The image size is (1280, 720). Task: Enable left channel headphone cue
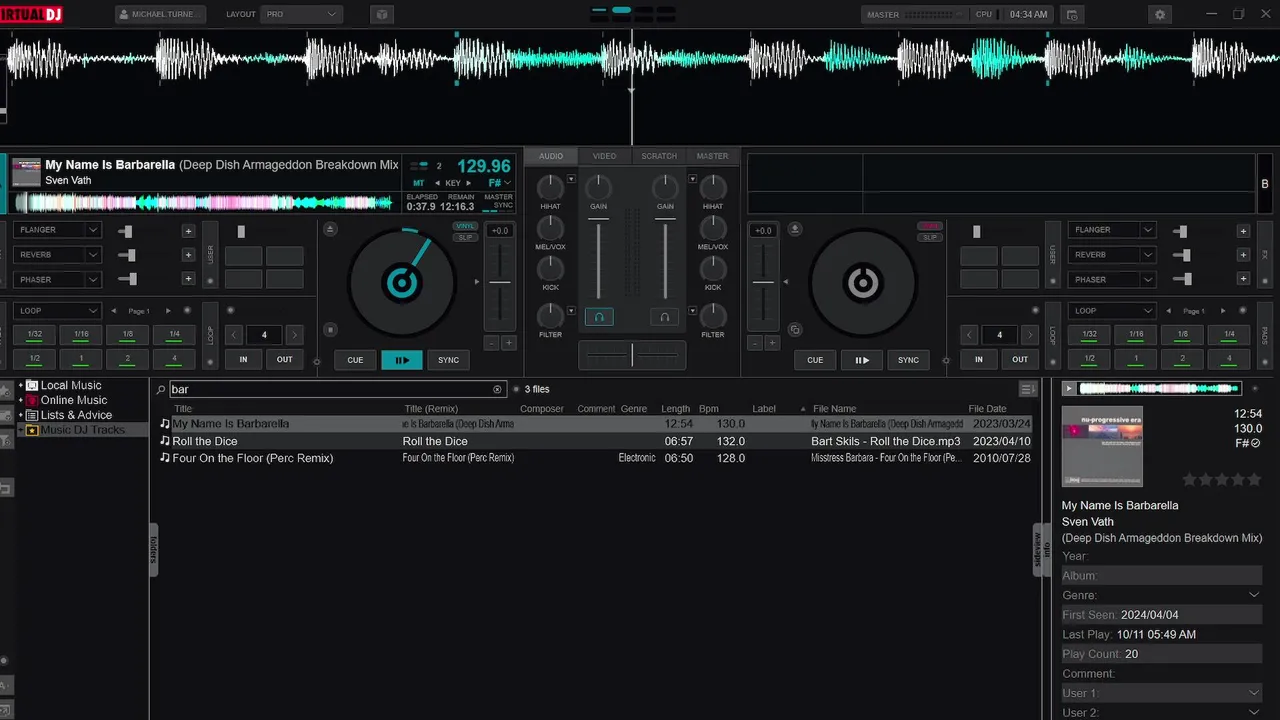pyautogui.click(x=599, y=317)
